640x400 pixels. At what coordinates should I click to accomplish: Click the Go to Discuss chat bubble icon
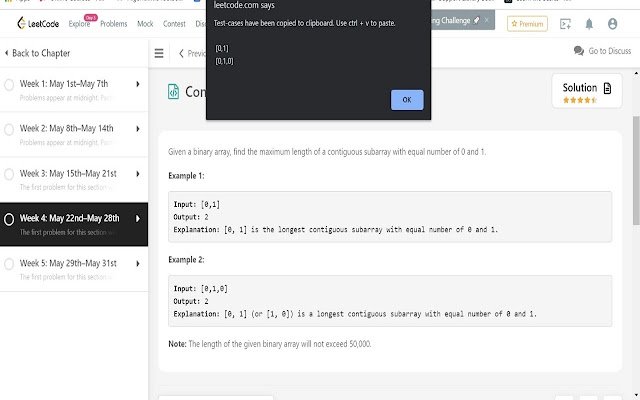coord(578,51)
